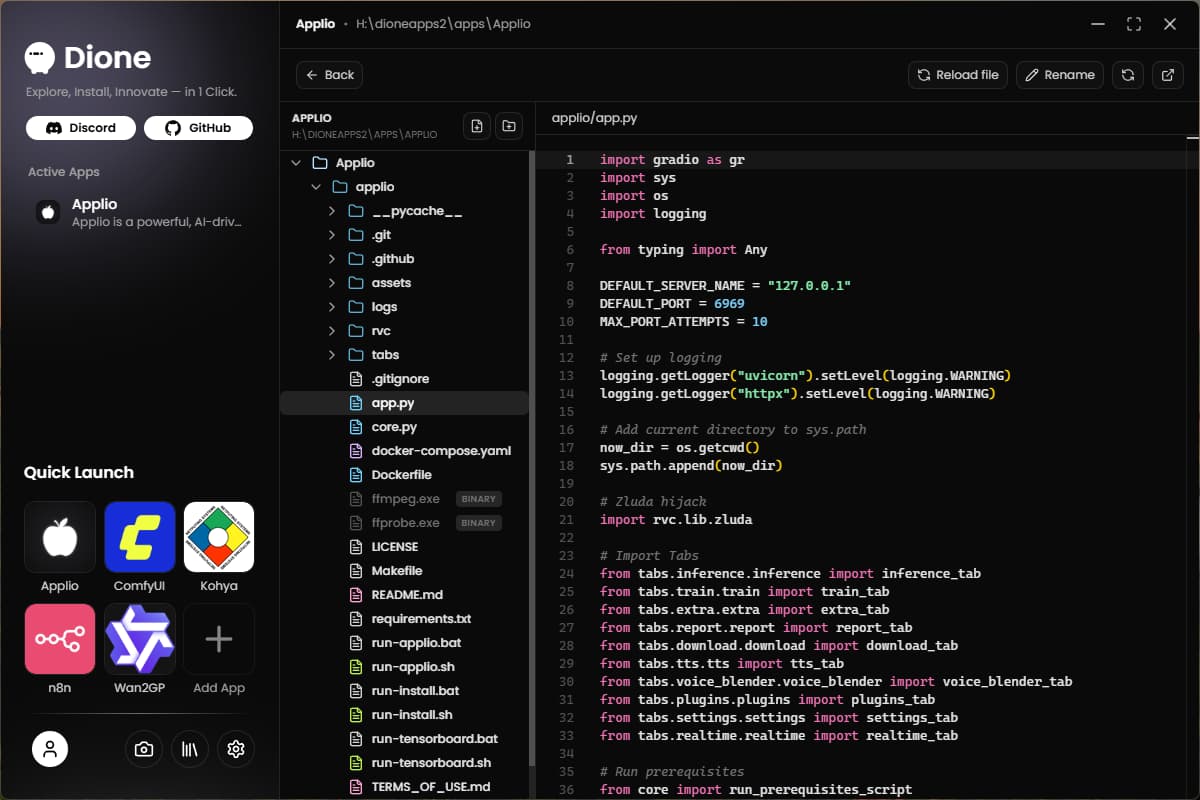Click line number 1 in gutter
The height and width of the screenshot is (800, 1200).
click(x=570, y=160)
